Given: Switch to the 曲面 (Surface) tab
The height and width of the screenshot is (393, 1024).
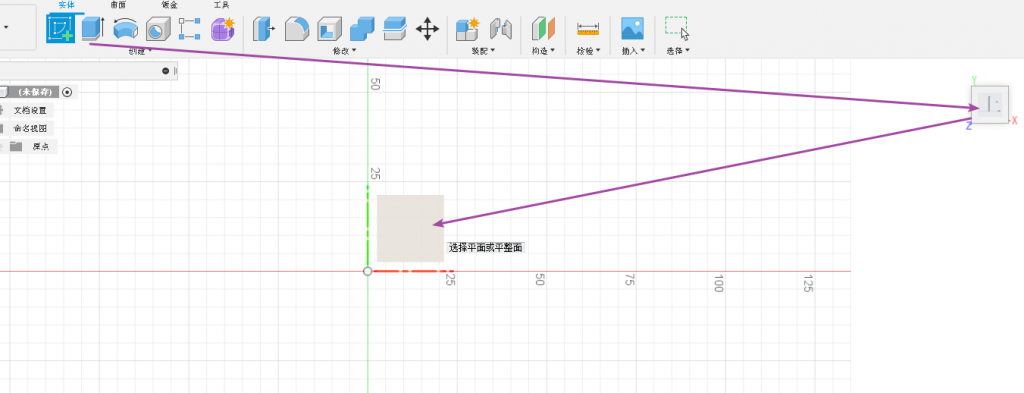Looking at the screenshot, I should pos(118,5).
